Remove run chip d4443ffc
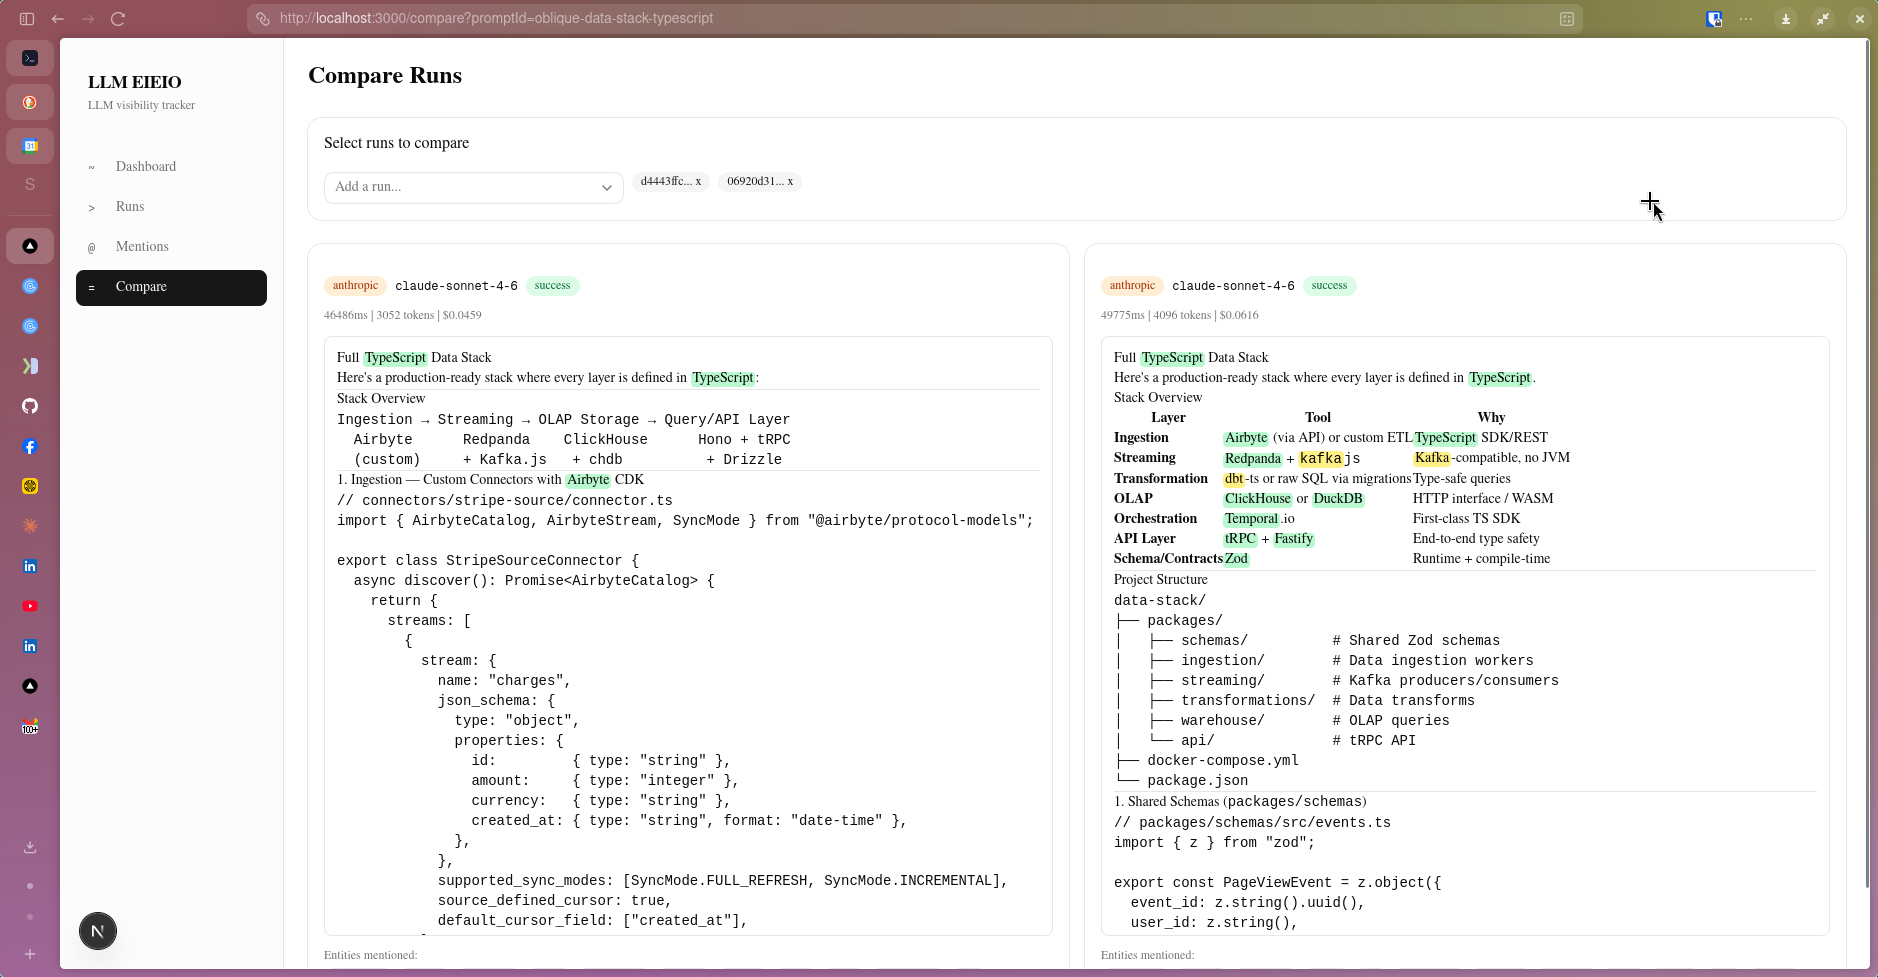 click(x=698, y=181)
